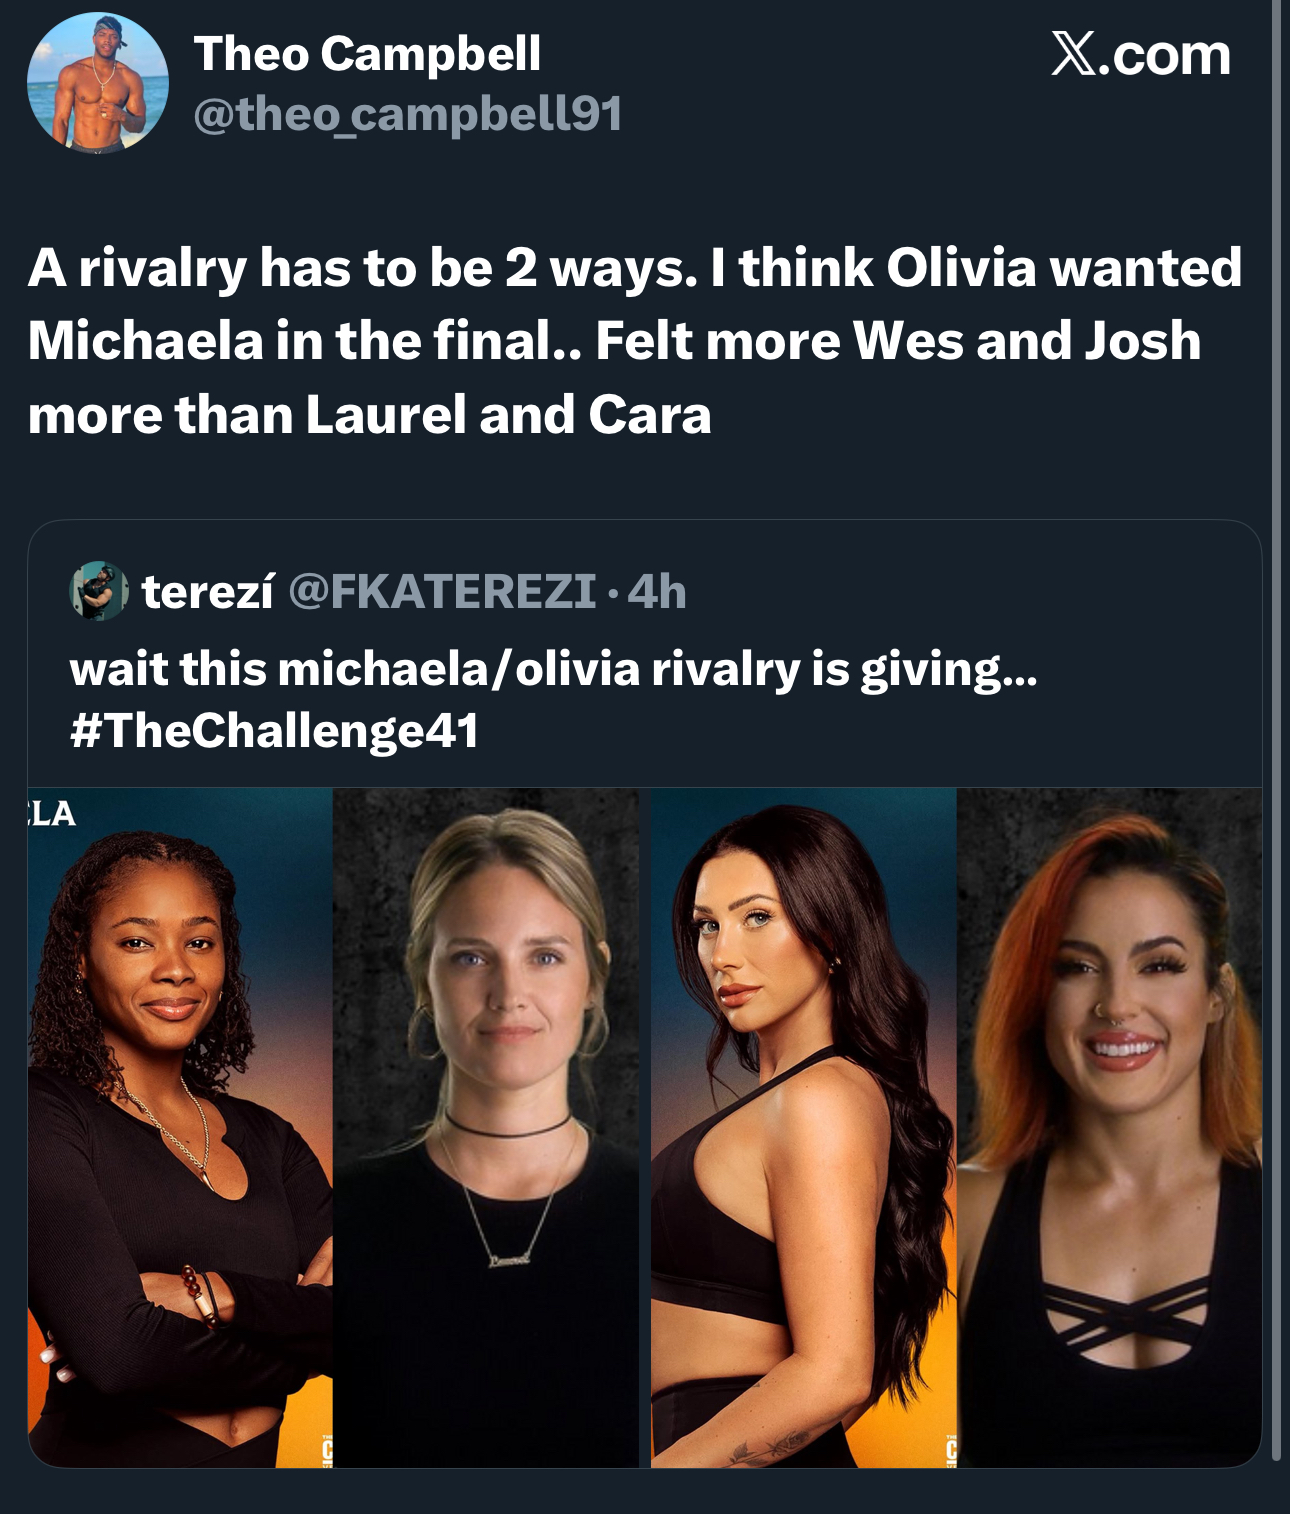Screen dimensions: 1290x1514
Task: Open terezí's small avatar in quoted tweet
Action: (98, 591)
